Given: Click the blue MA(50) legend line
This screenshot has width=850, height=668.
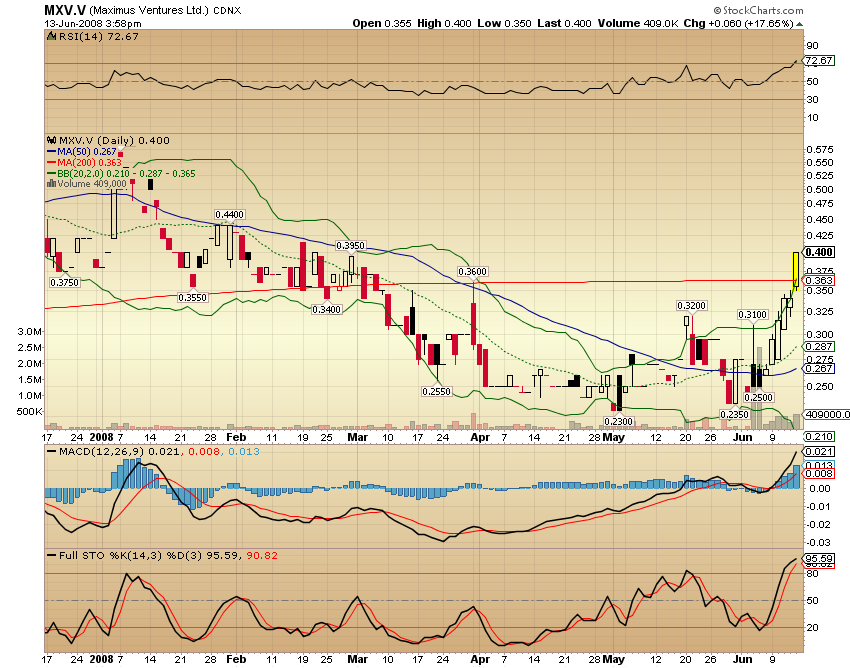Looking at the screenshot, I should click(51, 151).
